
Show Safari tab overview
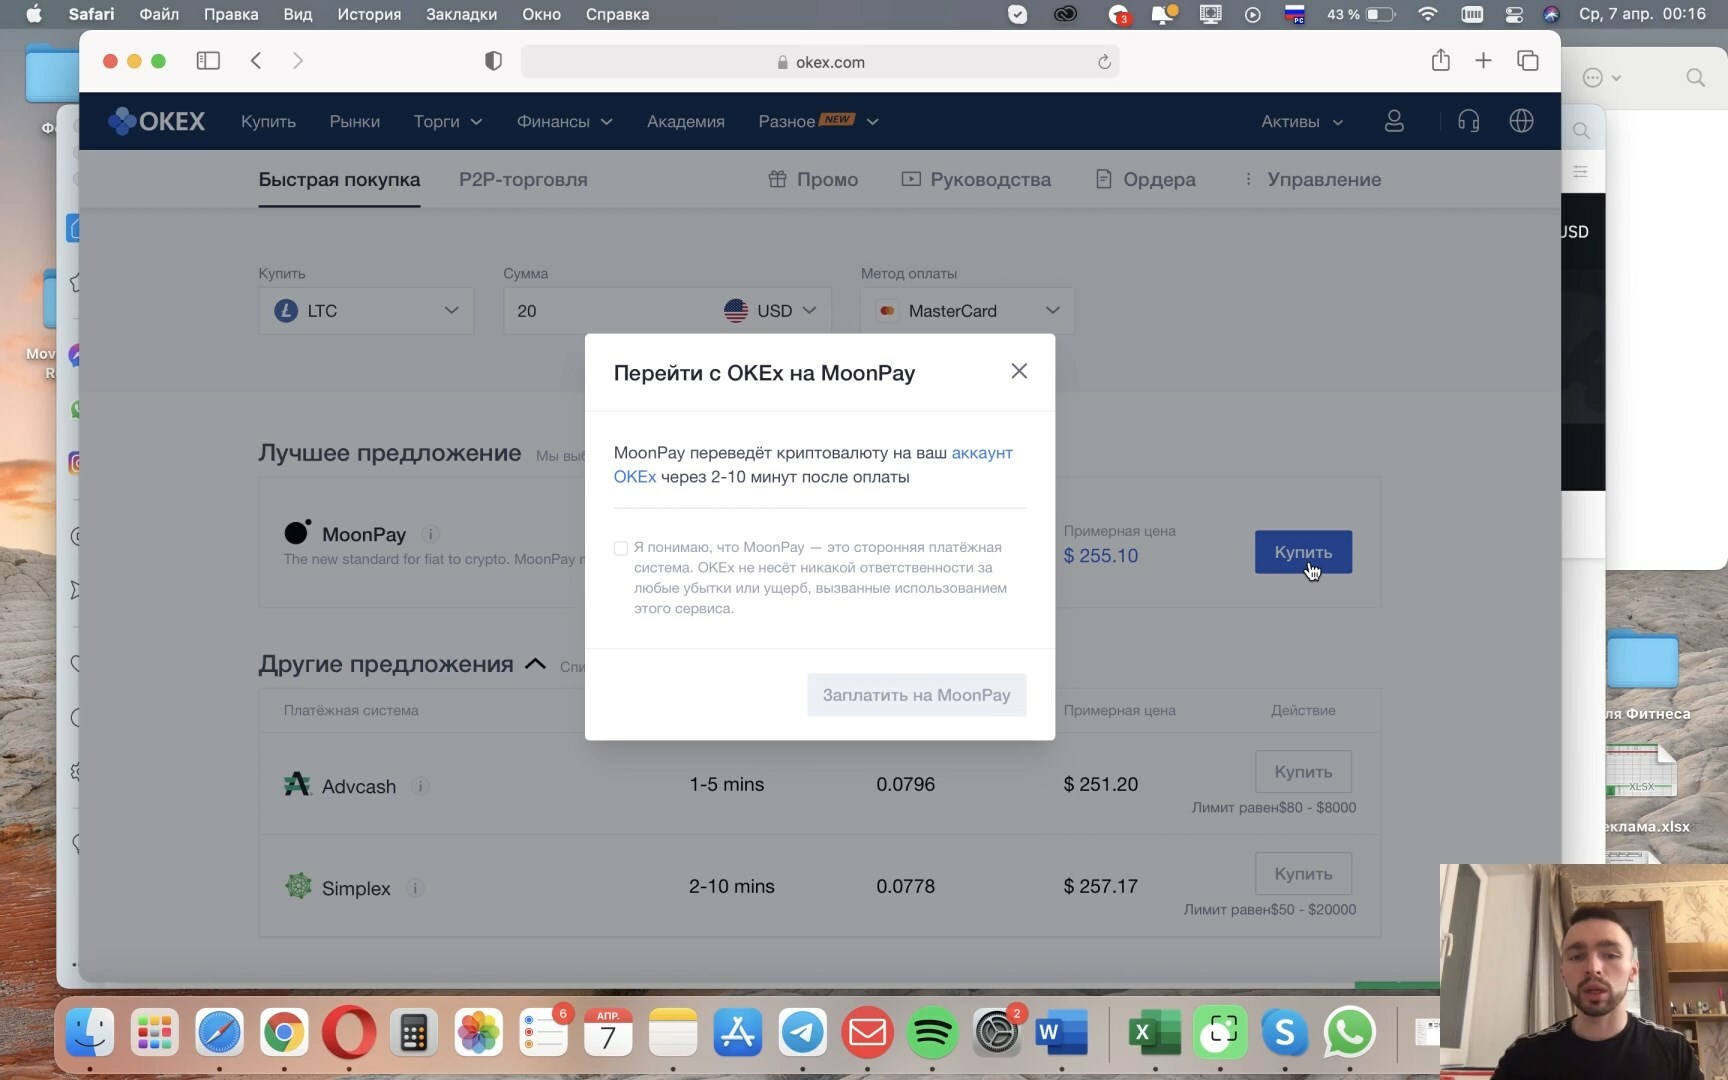coord(1527,61)
